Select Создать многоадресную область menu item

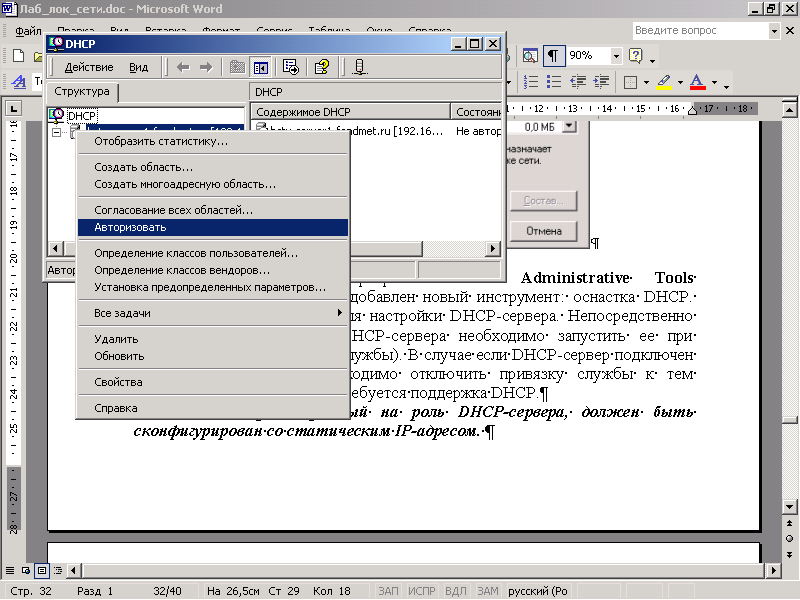tap(213, 184)
